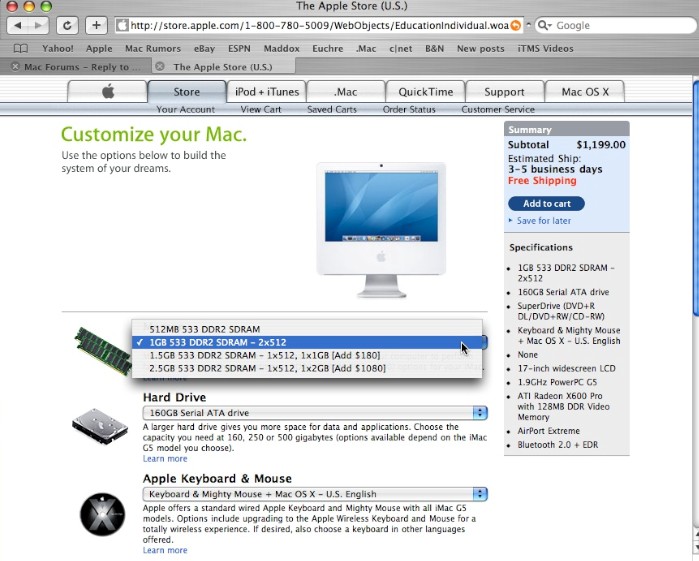Open the Apple Keyboard & Mouse dropdown
Viewport: 699px width, 561px height.
[315, 494]
